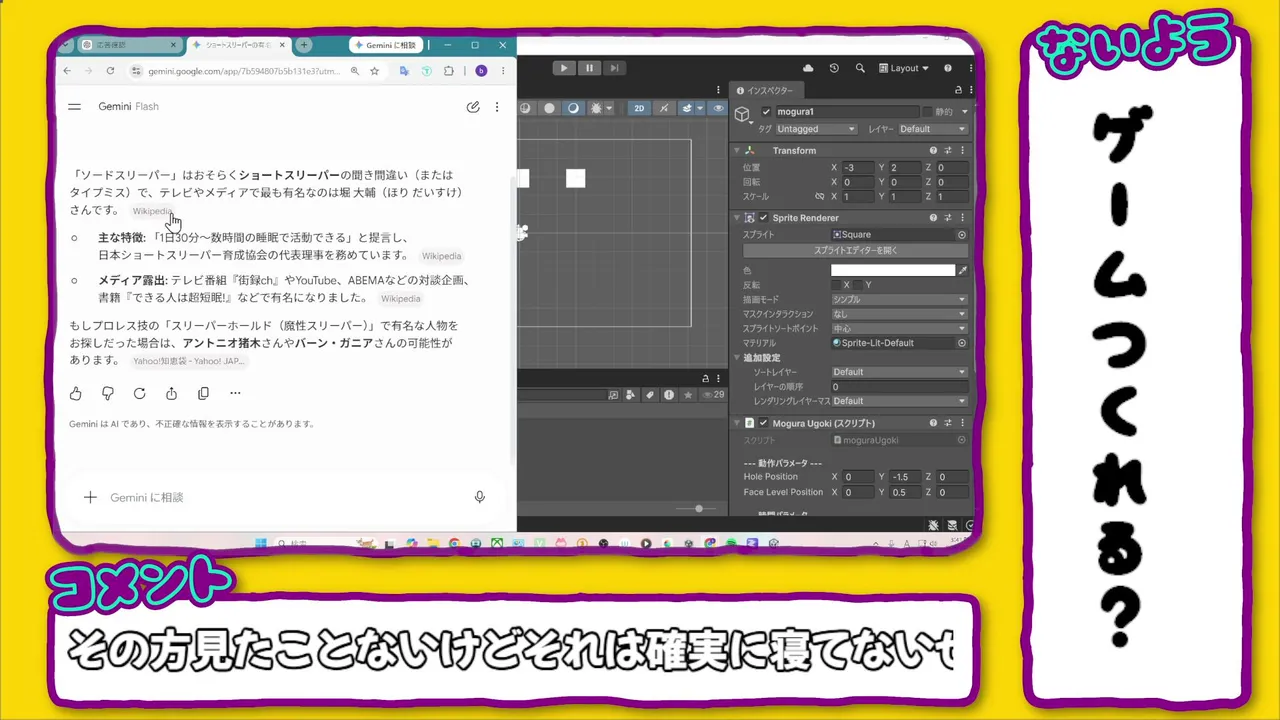The image size is (1280, 720).
Task: Toggle Sprite Renderer enabled checkbox
Action: click(764, 218)
